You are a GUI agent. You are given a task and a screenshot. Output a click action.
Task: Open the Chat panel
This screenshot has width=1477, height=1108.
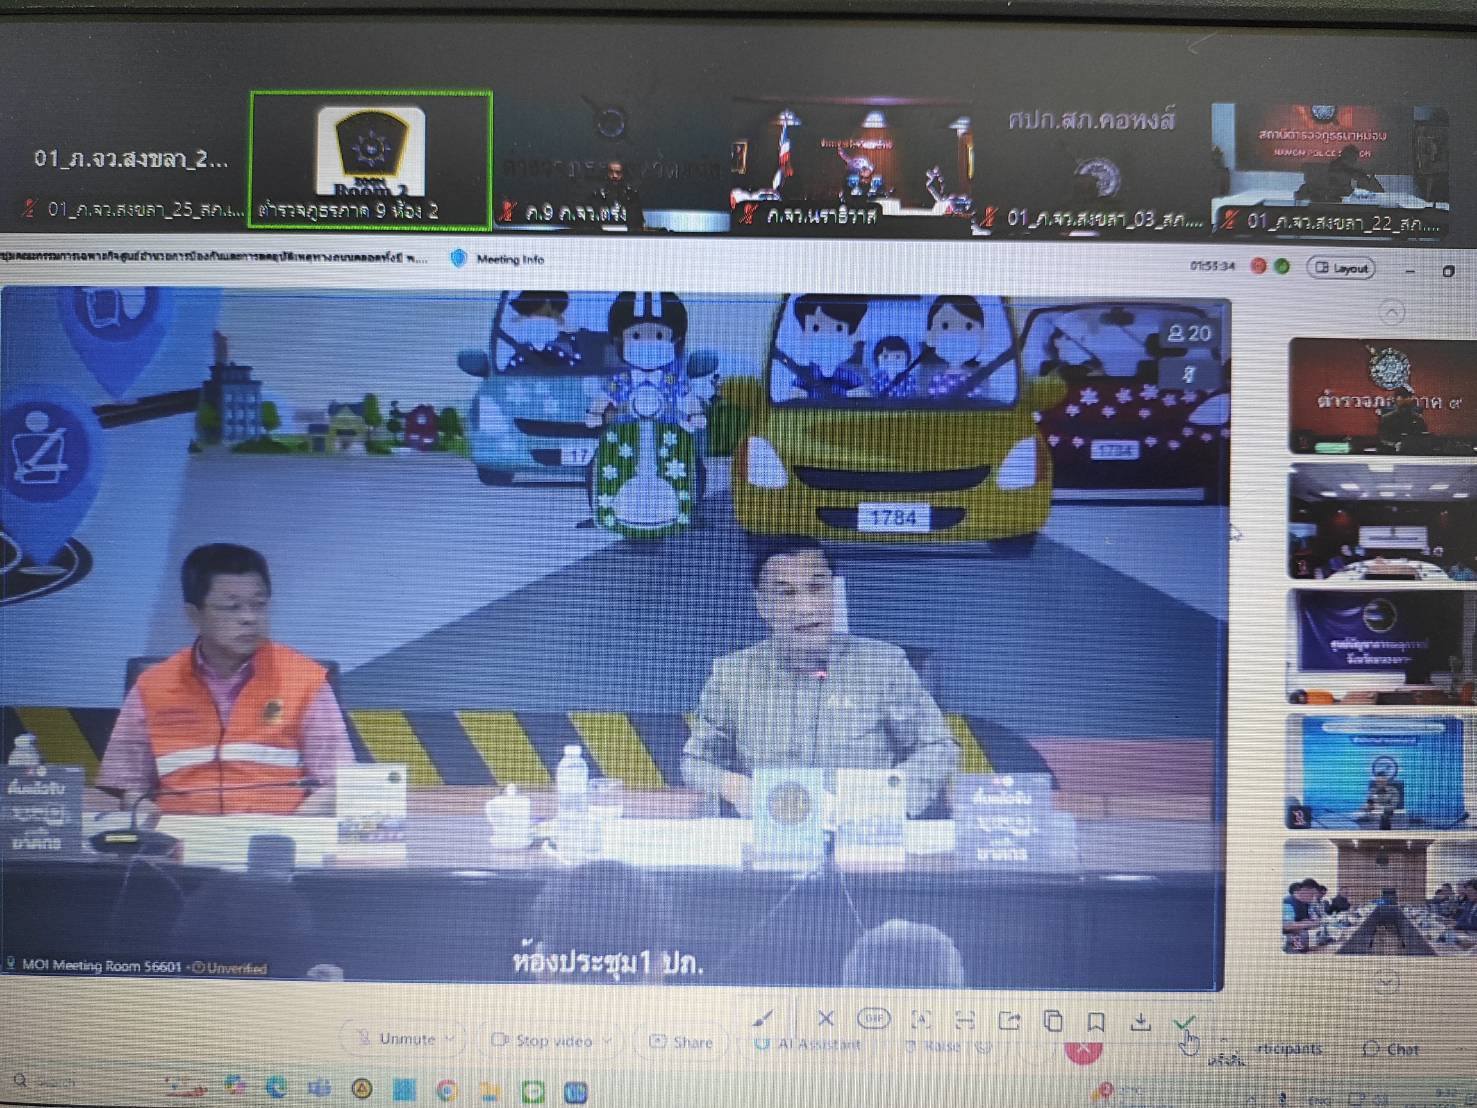1391,1049
